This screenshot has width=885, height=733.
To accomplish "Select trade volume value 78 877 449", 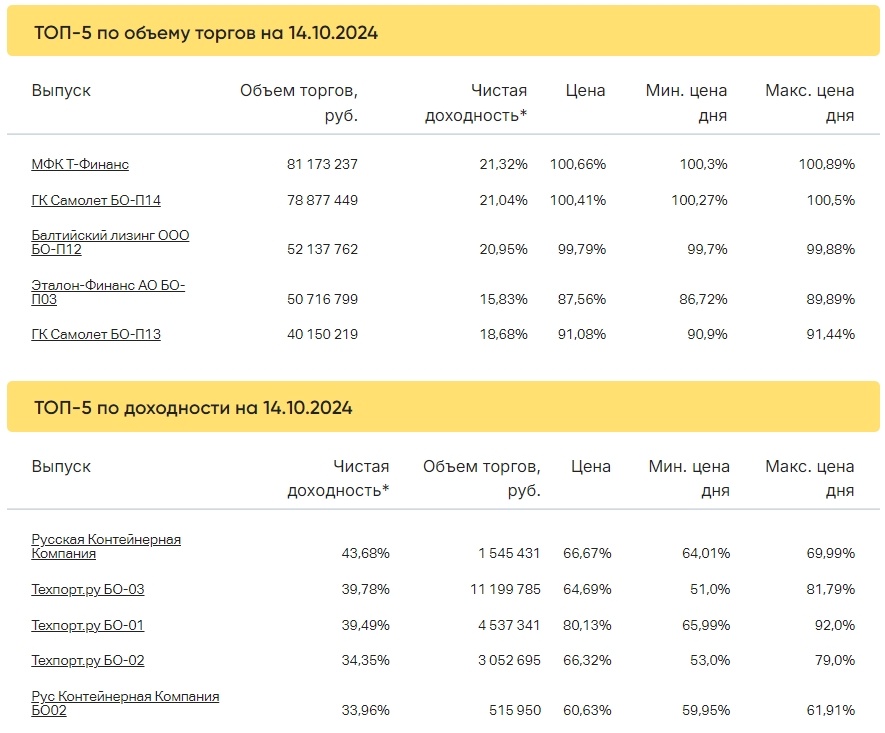I will [322, 200].
